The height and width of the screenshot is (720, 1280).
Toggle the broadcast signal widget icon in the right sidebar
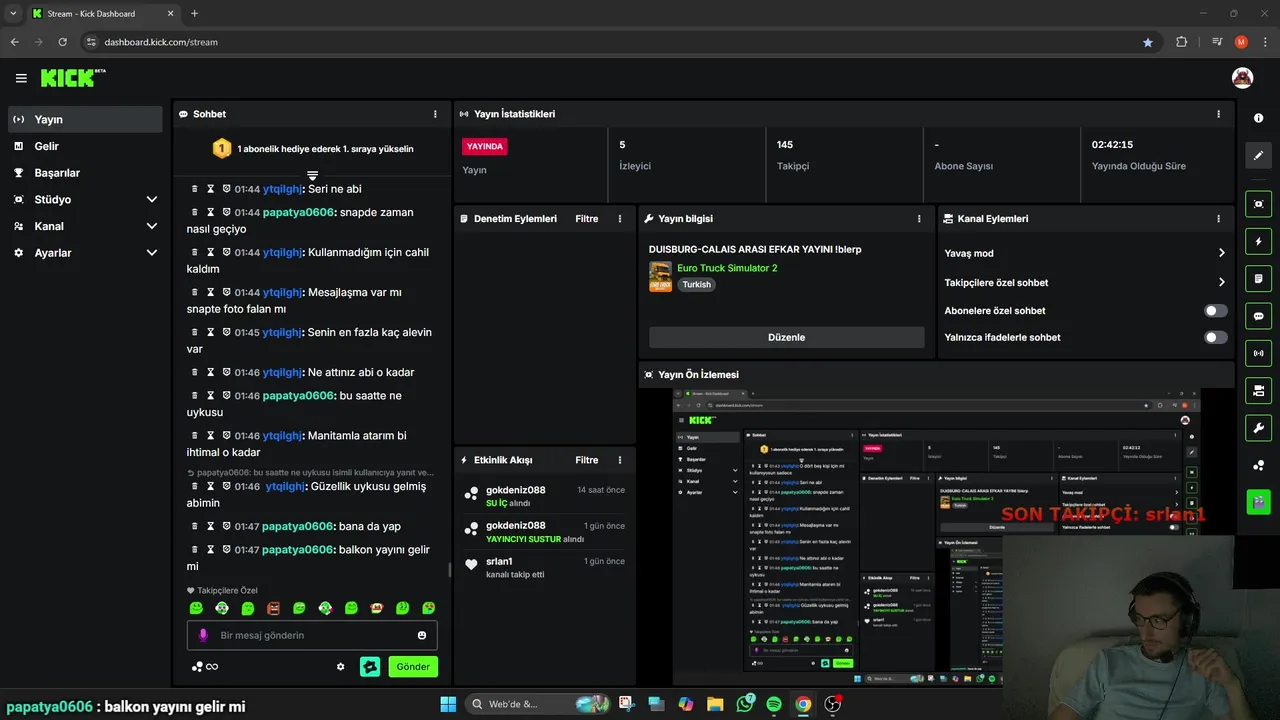(1258, 353)
